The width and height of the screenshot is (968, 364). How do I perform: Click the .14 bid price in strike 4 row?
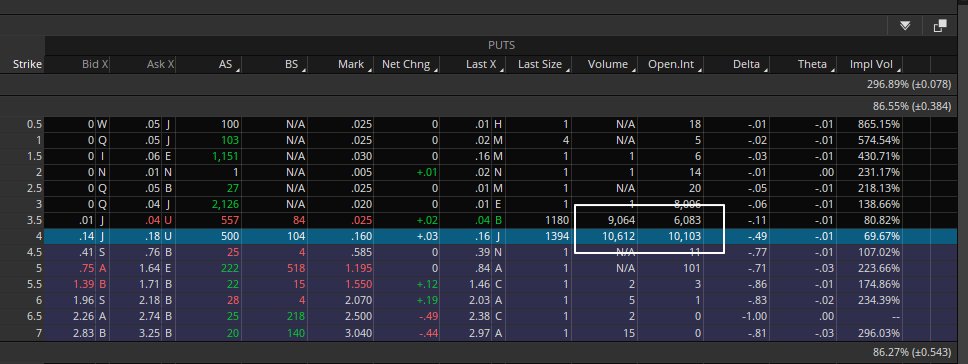[x=86, y=236]
